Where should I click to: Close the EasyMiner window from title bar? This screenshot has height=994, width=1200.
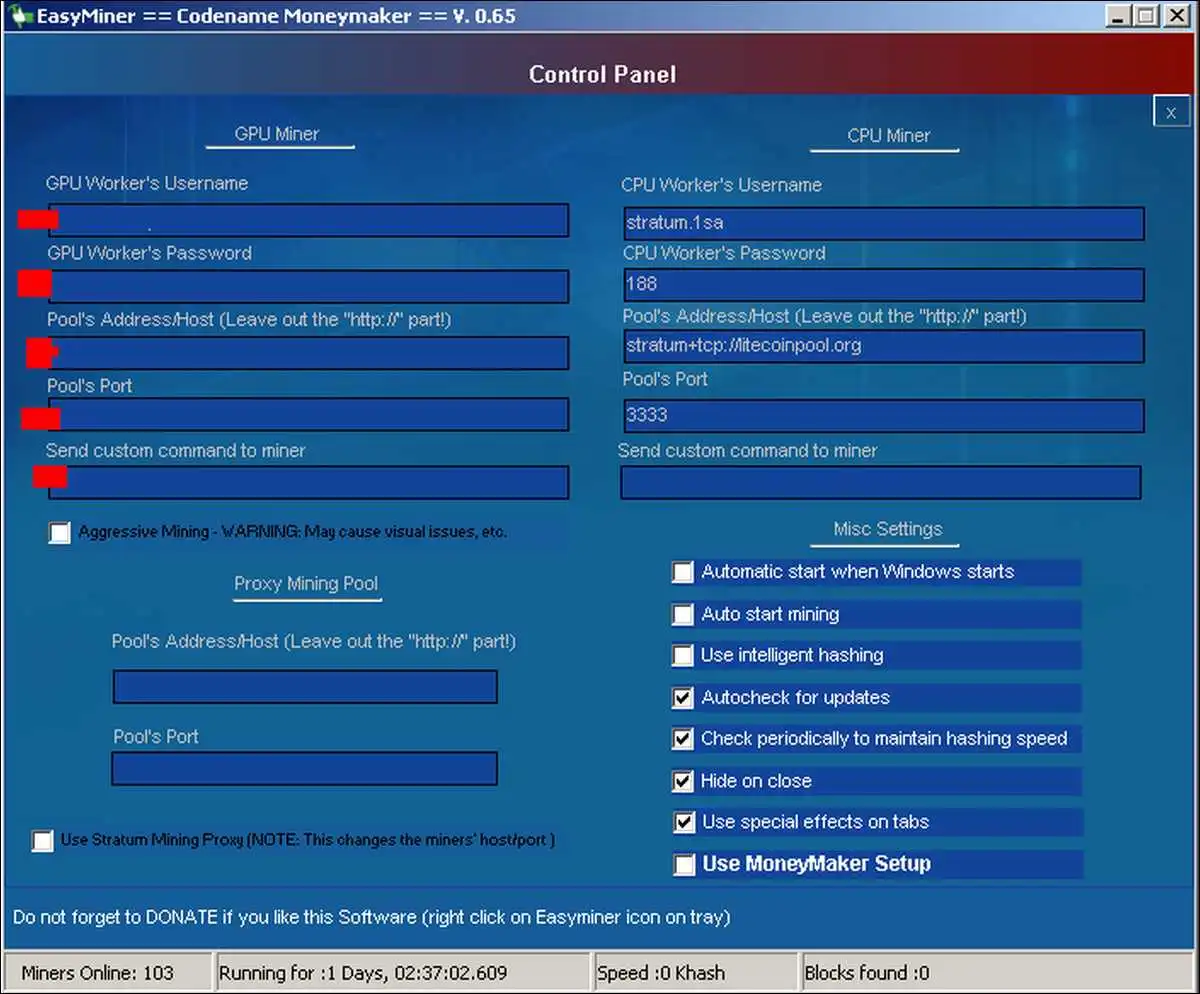pyautogui.click(x=1177, y=16)
